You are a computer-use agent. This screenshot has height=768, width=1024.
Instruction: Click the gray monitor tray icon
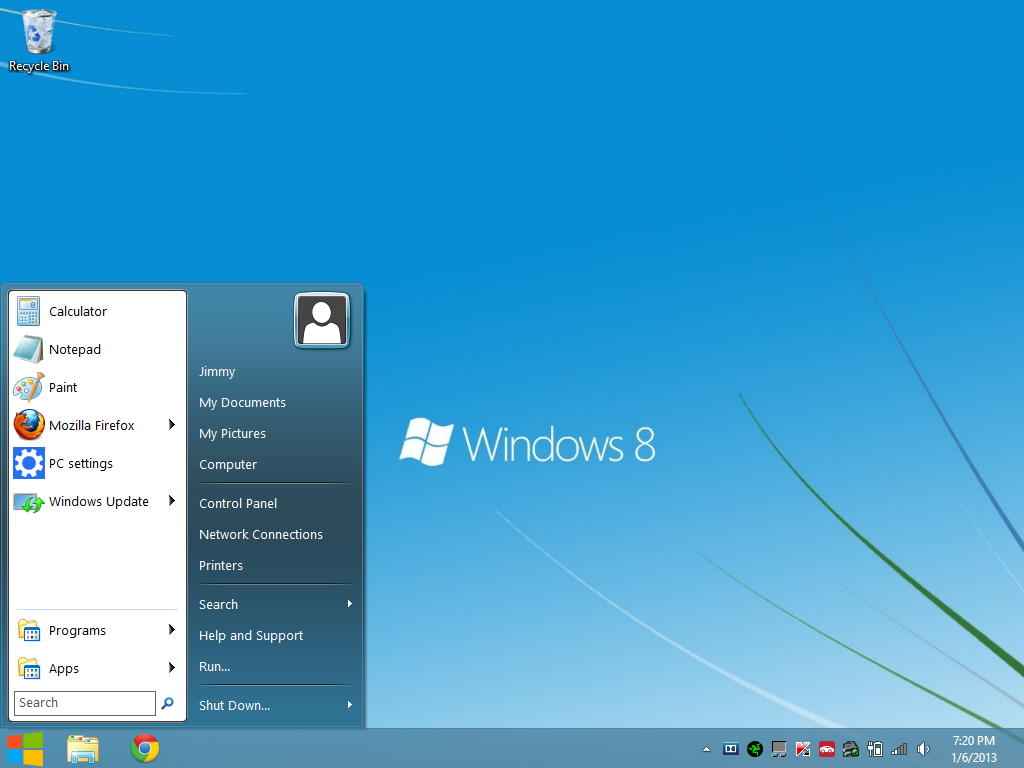point(779,749)
